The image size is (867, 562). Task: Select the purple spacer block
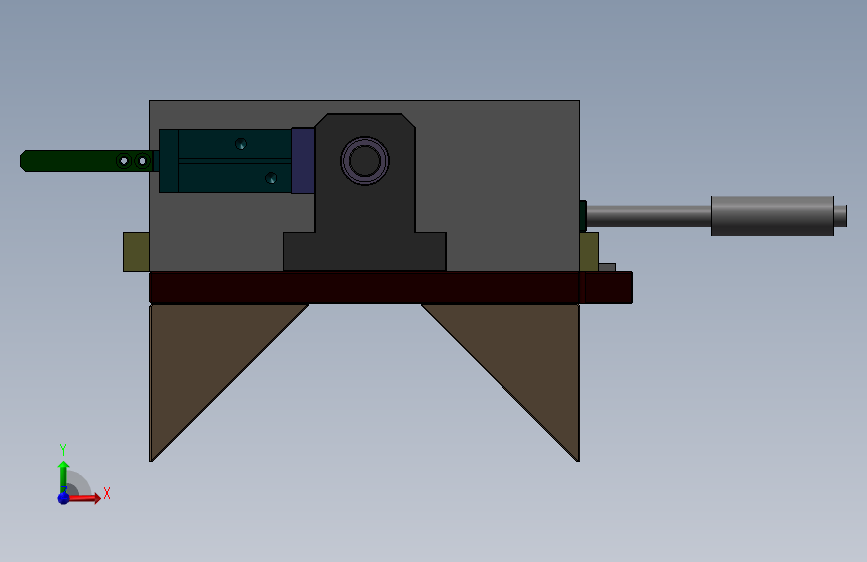tap(303, 161)
